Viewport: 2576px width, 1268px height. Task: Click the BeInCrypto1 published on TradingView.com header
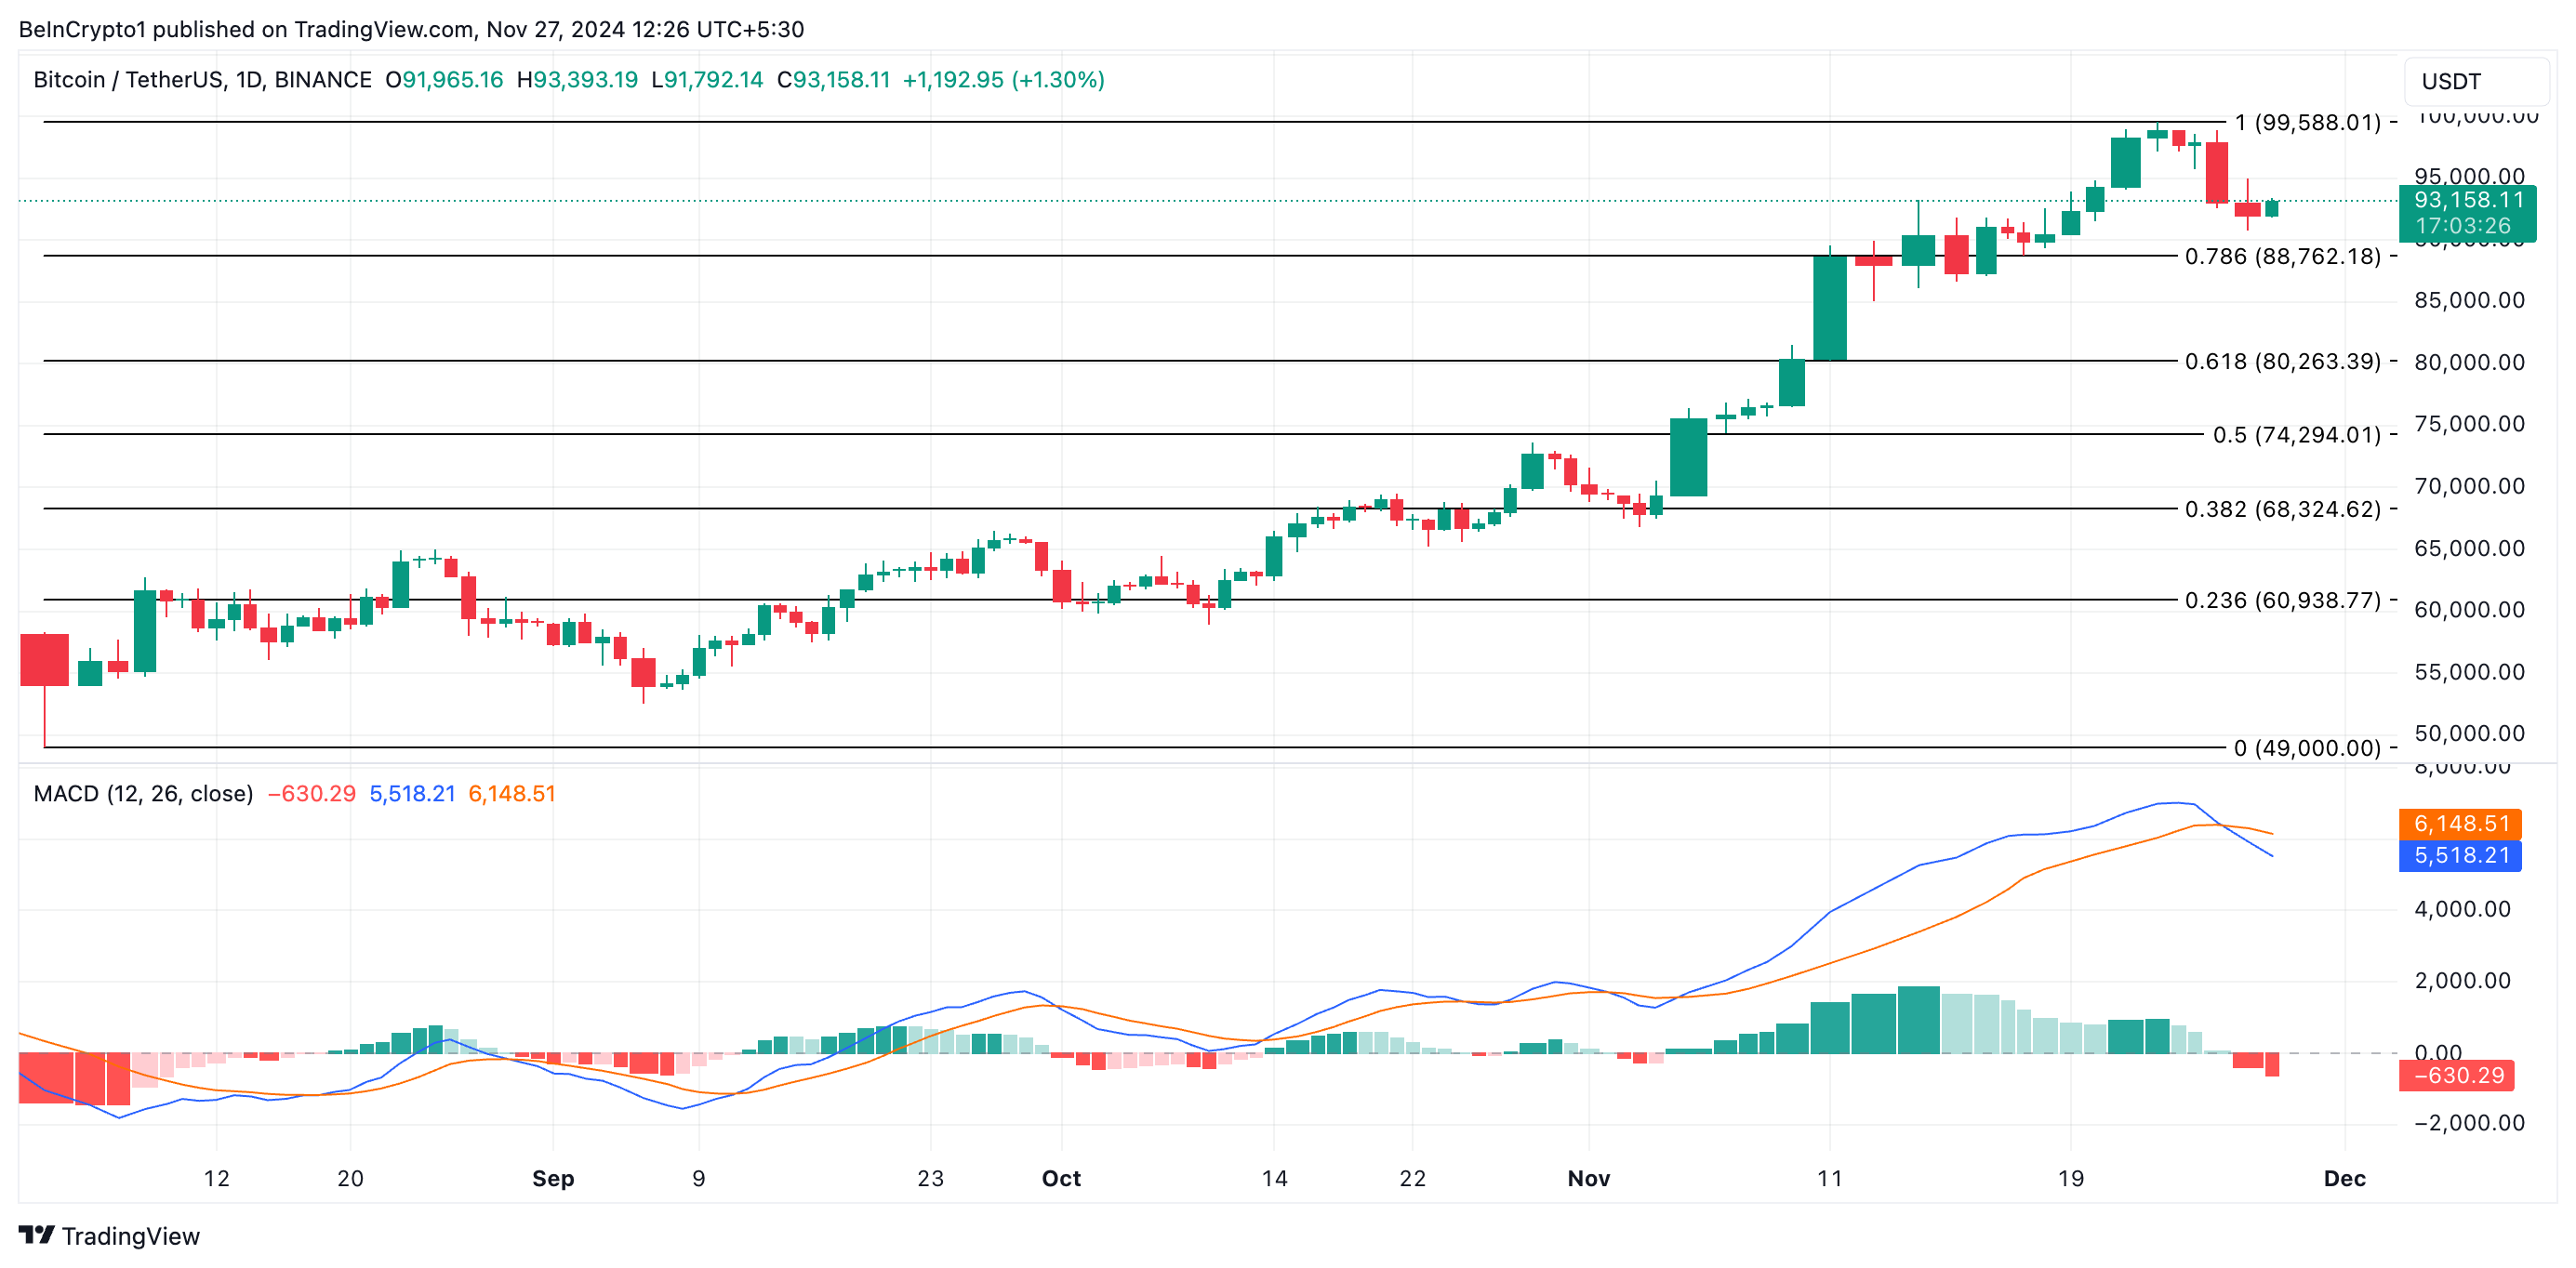click(x=411, y=29)
